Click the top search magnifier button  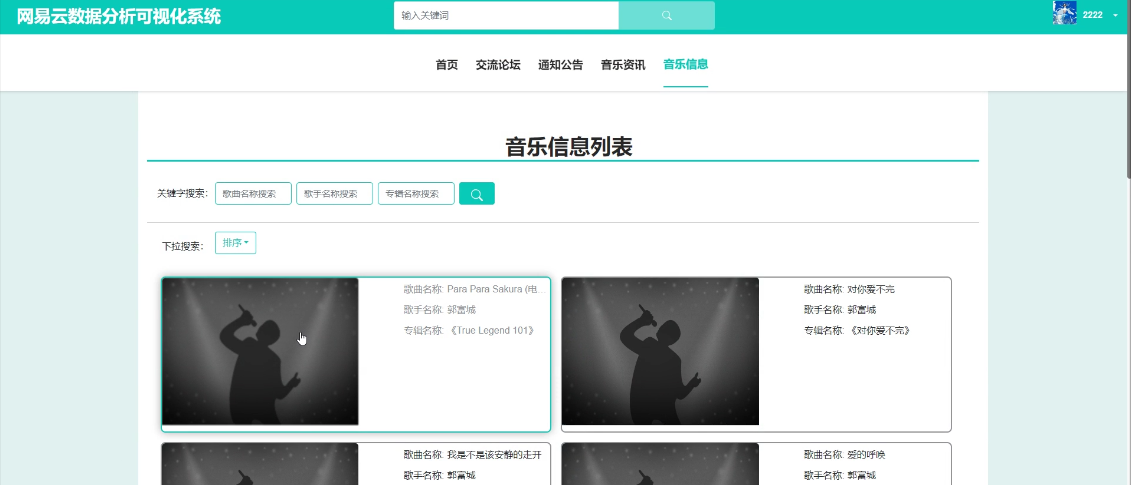click(x=666, y=15)
